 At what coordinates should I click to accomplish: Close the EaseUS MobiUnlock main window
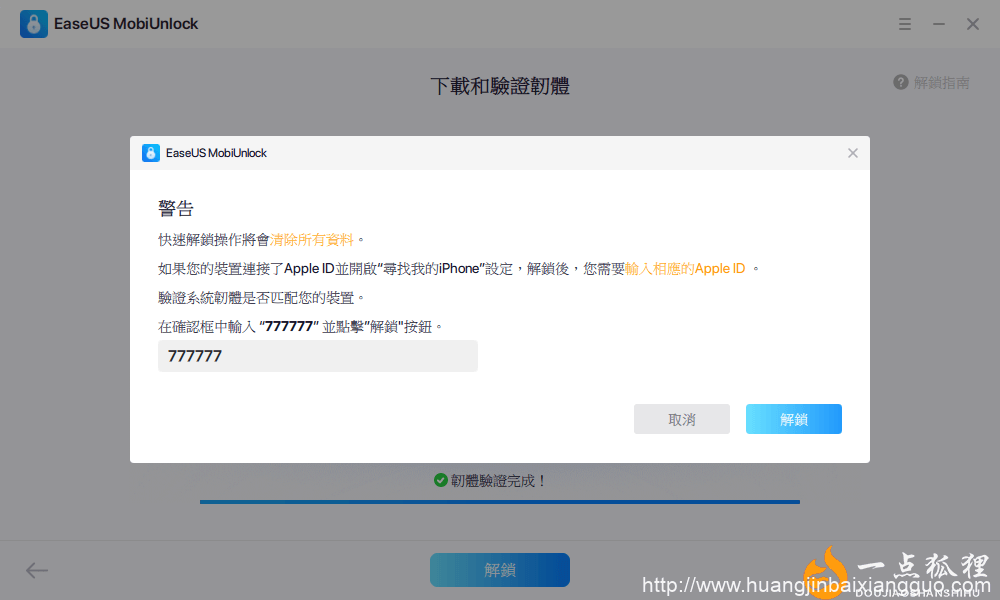tap(973, 24)
